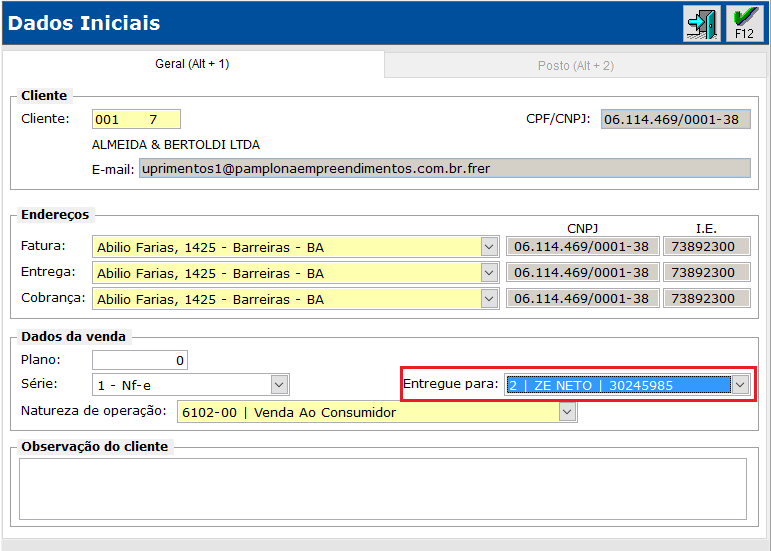
Task: Open the Natureza de operação dropdown arrow
Action: (x=567, y=412)
